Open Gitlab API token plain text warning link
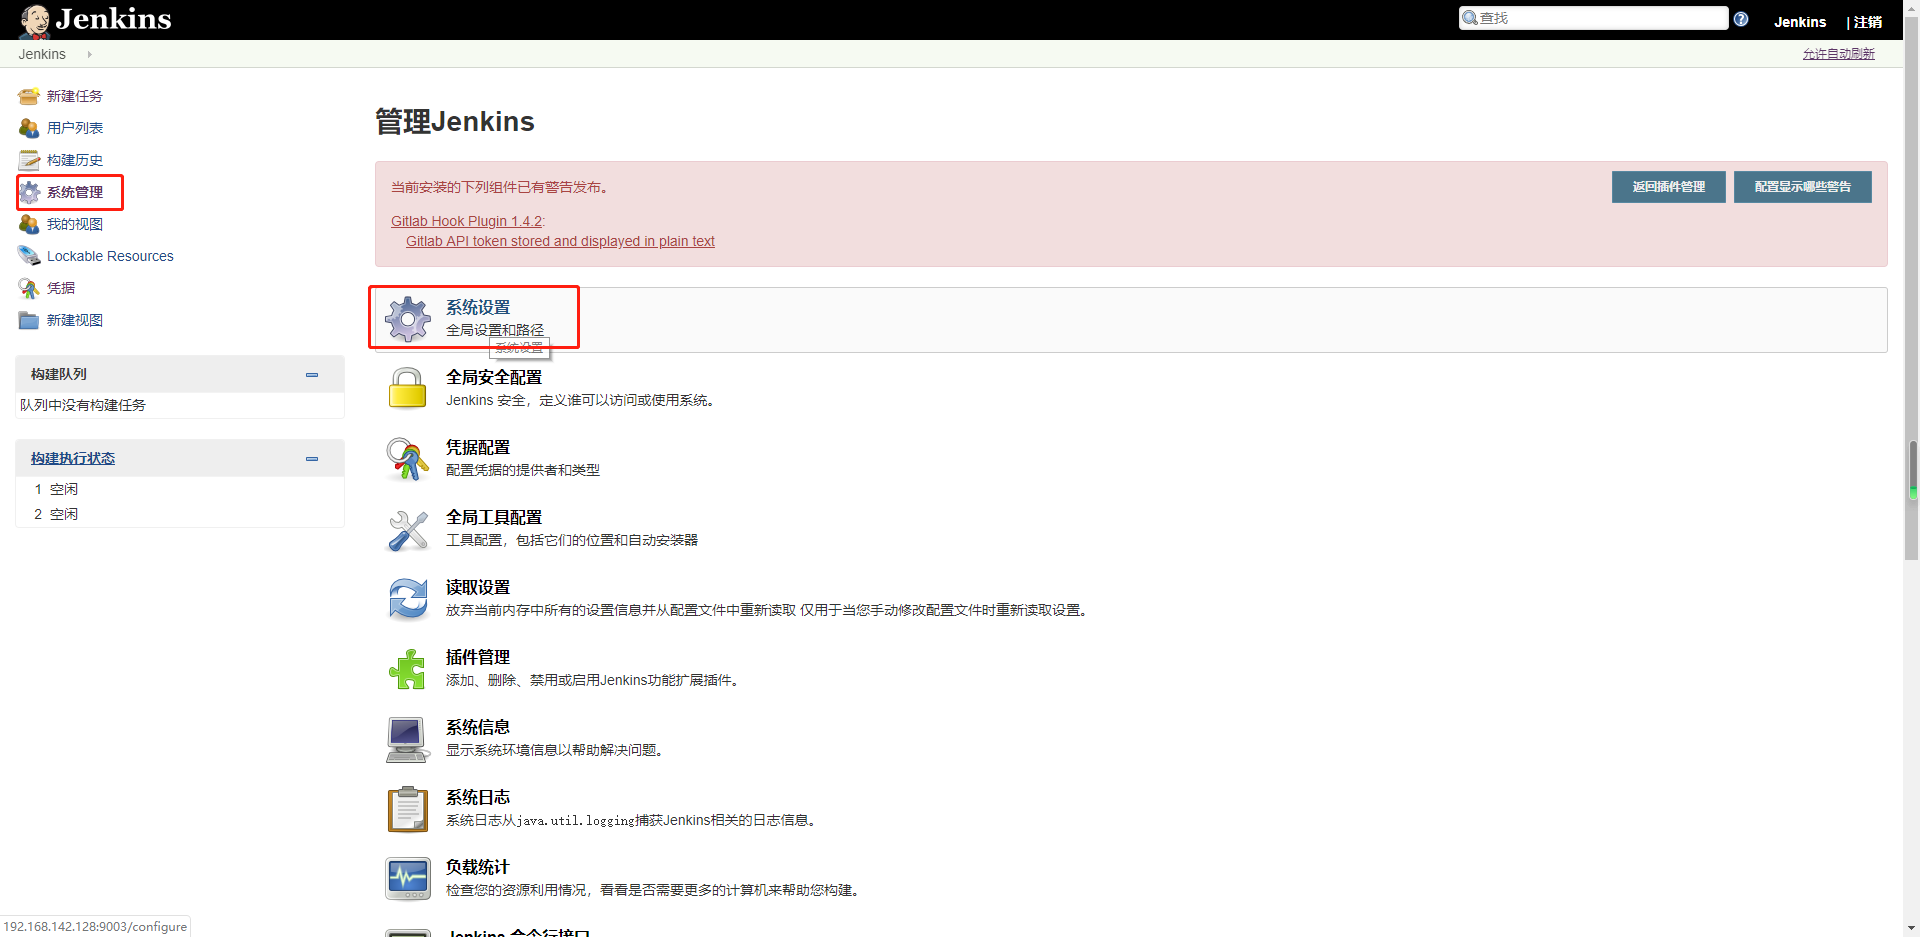 point(560,241)
